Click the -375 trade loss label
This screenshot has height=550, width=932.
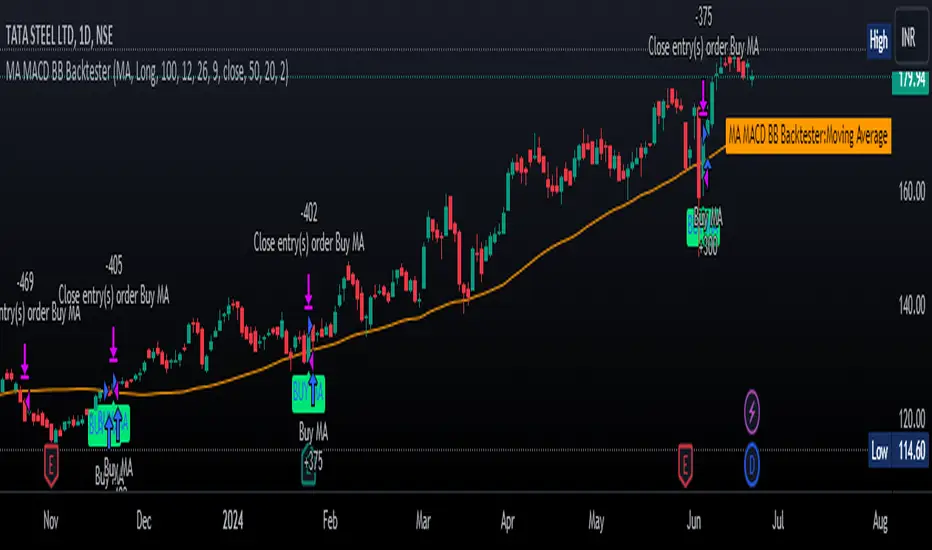703,17
